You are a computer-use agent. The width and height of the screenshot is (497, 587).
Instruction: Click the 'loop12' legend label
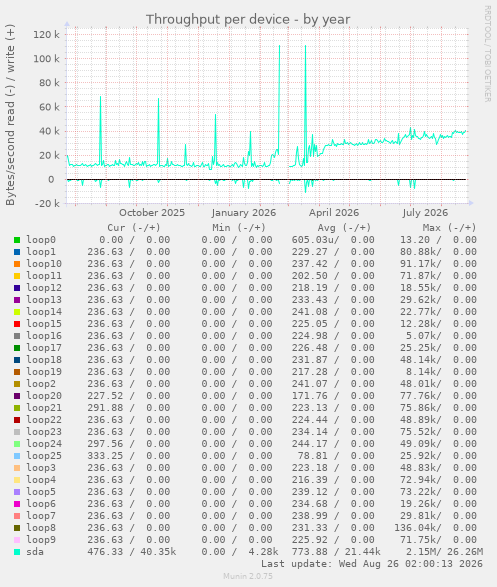pos(44,288)
